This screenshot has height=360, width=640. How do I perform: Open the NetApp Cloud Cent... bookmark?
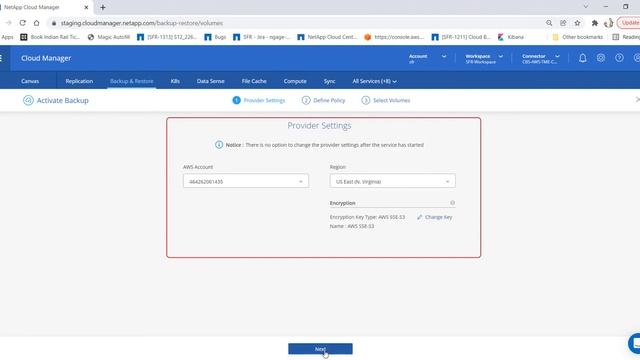tap(327, 37)
